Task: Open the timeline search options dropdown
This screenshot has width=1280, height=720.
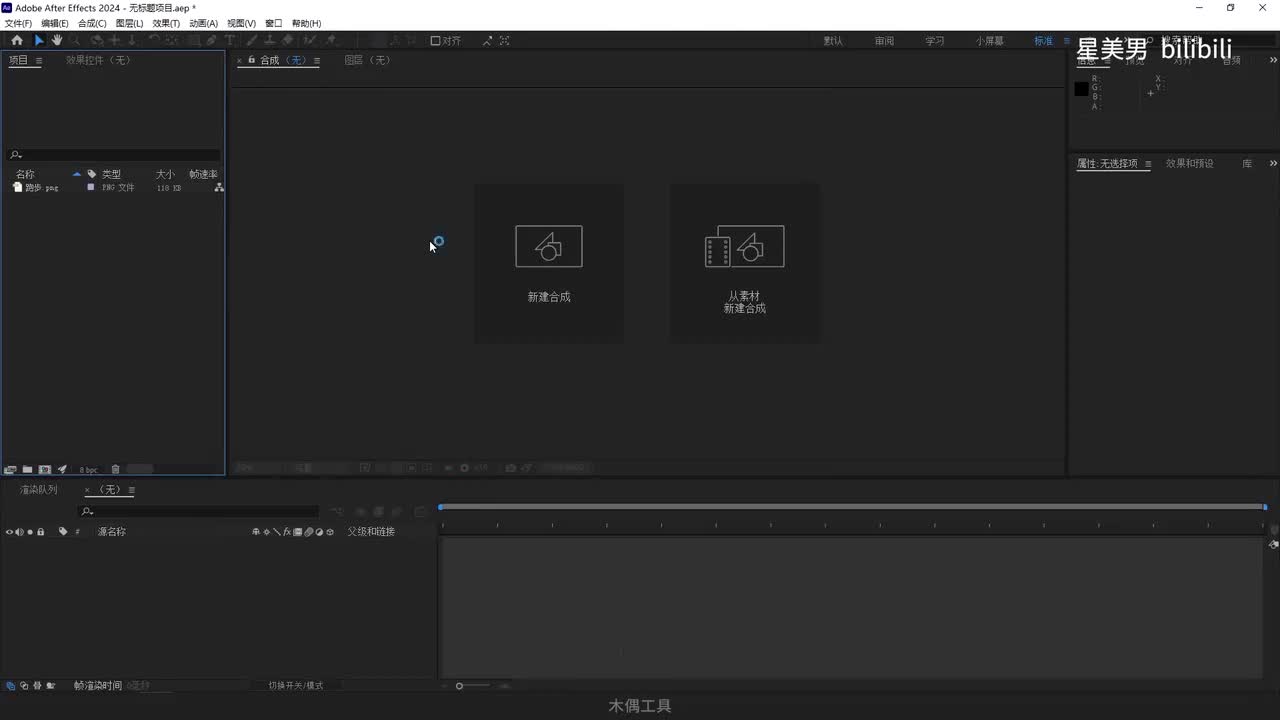Action: click(88, 511)
